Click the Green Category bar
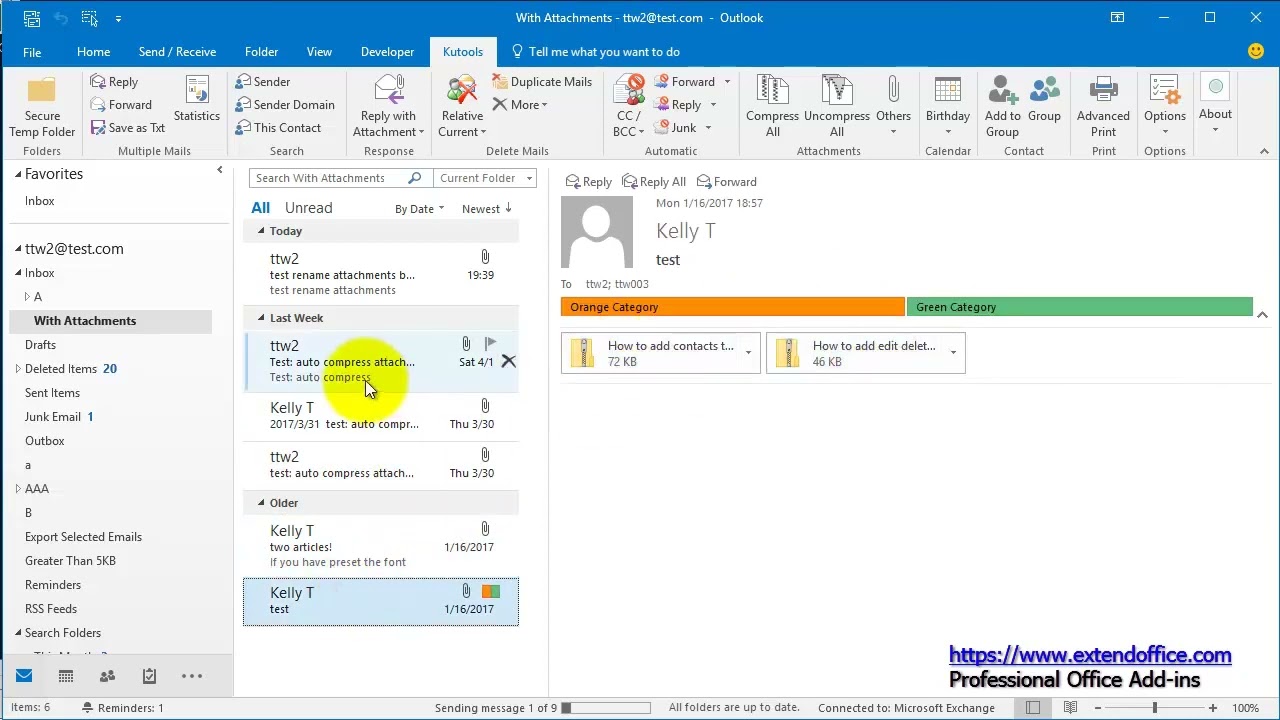 click(1079, 307)
